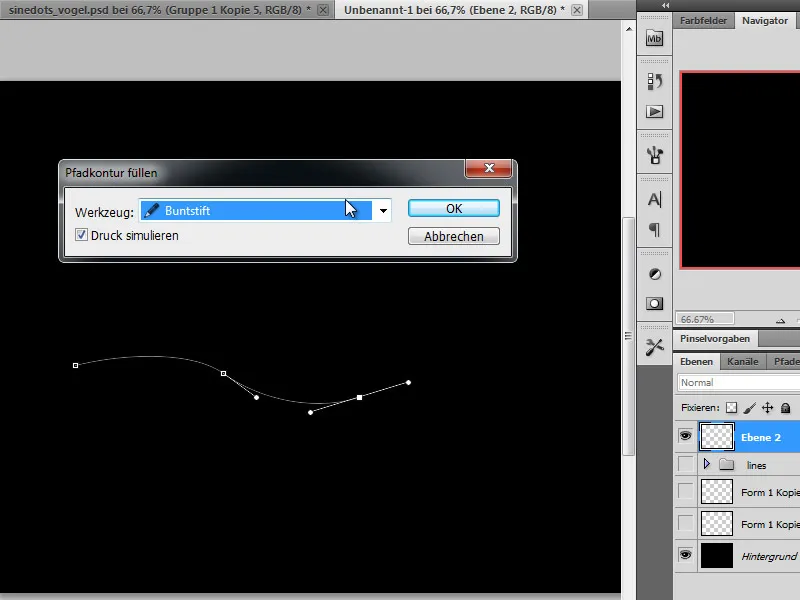This screenshot has width=800, height=600.
Task: Open the Paragraph panel pilcrow icon
Action: [x=654, y=230]
